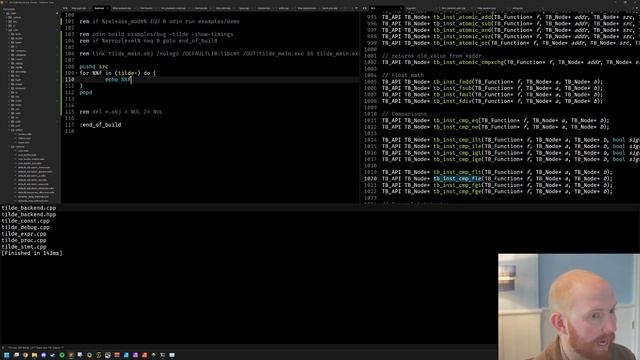Collapse the fold arrow at line 109
640x360 pixels.
[76, 73]
